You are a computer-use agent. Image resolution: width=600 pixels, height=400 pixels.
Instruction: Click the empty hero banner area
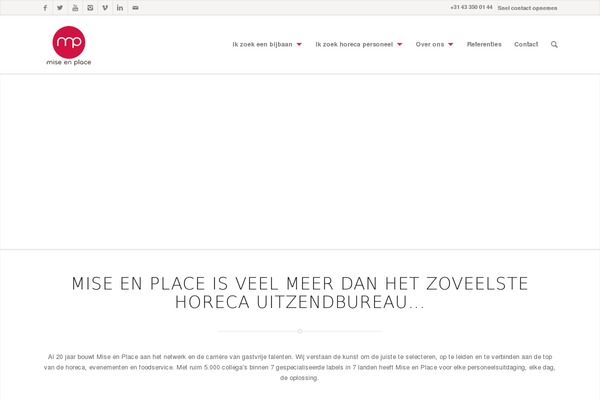coord(300,162)
